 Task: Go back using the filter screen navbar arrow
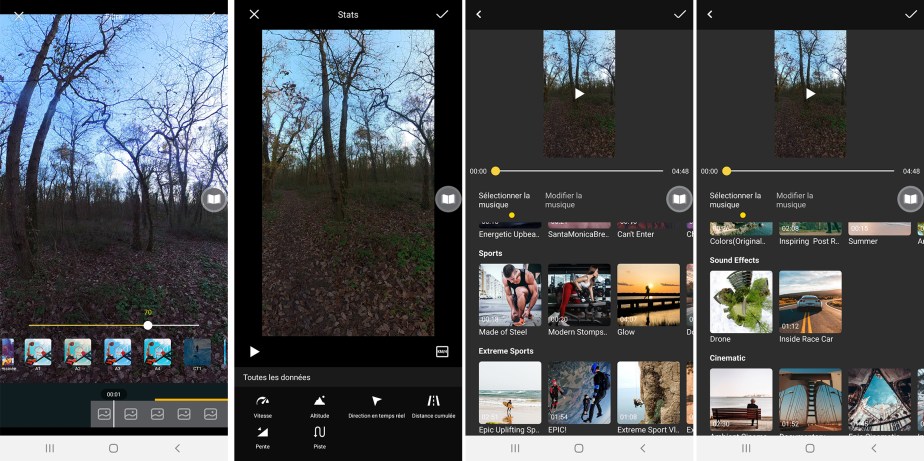tap(177, 448)
